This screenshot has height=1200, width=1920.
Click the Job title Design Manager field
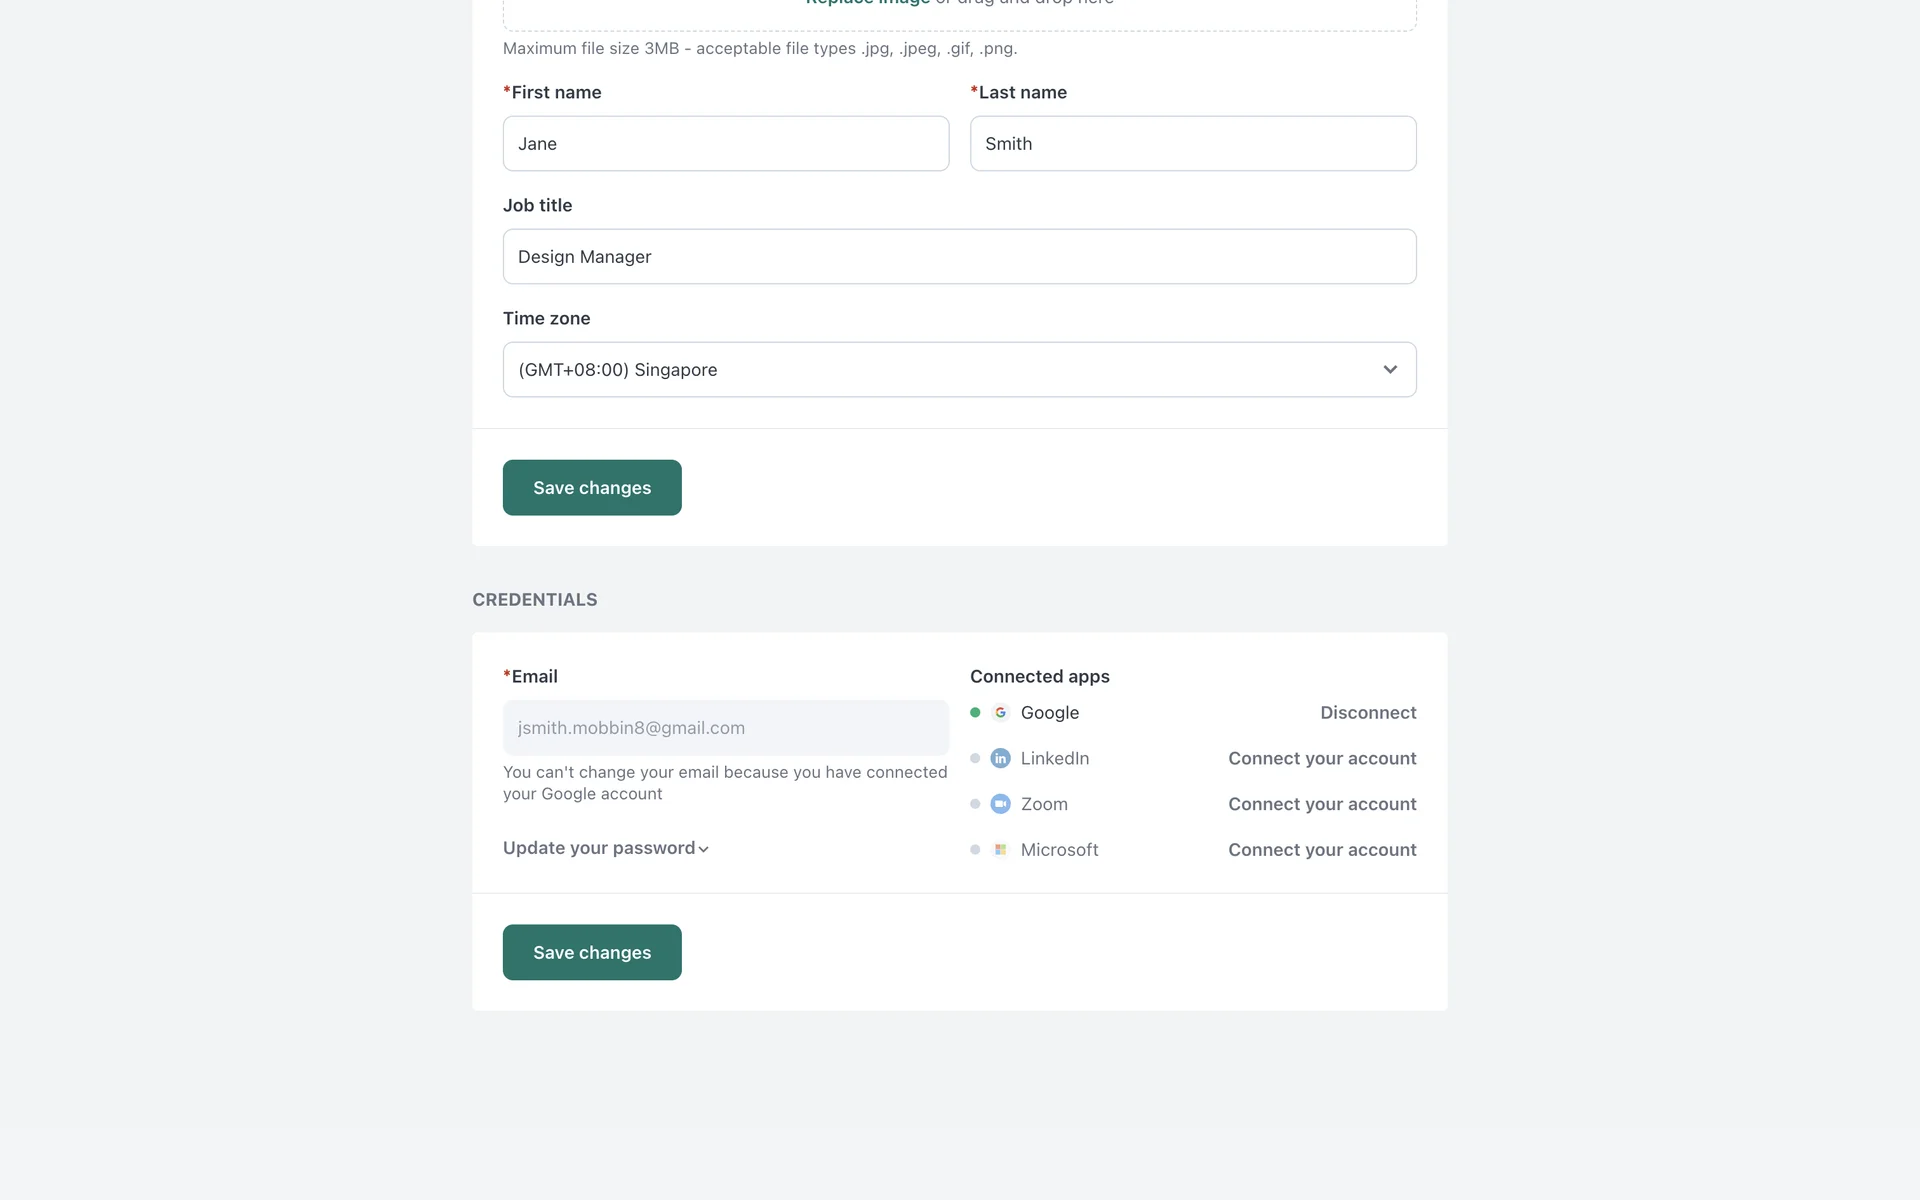pyautogui.click(x=958, y=257)
